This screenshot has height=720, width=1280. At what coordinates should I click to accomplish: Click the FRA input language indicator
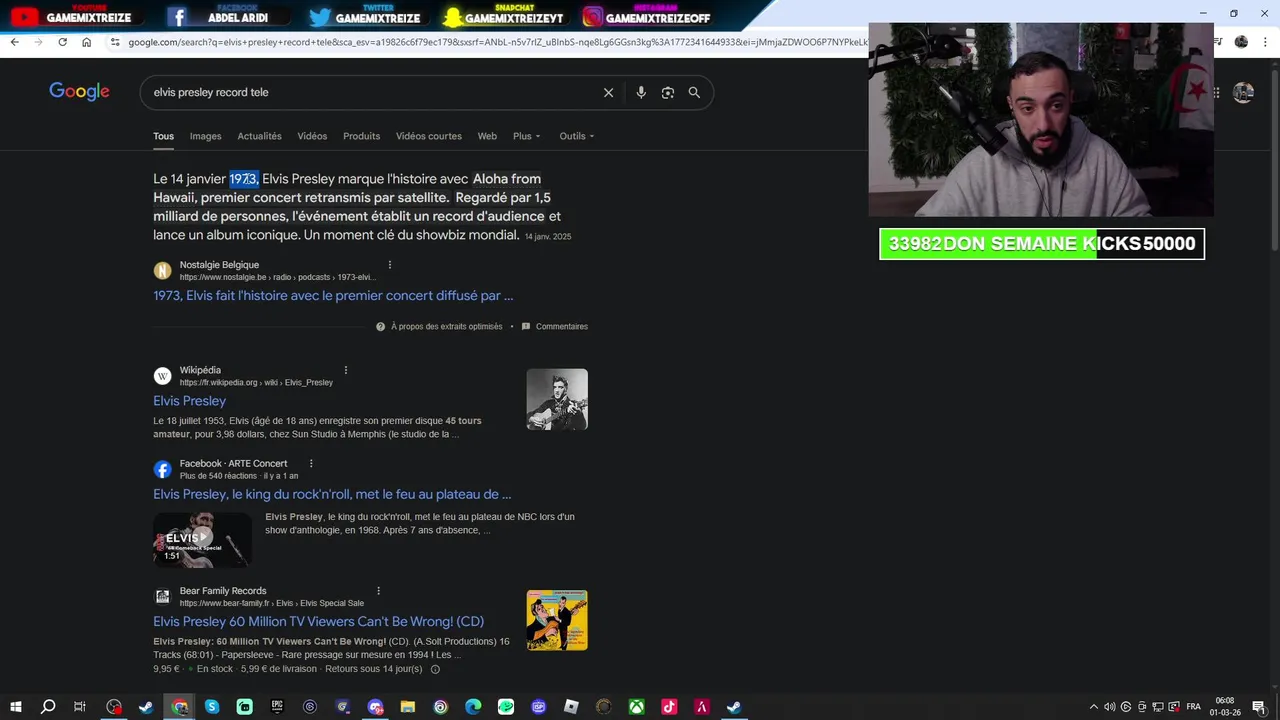click(x=1193, y=707)
